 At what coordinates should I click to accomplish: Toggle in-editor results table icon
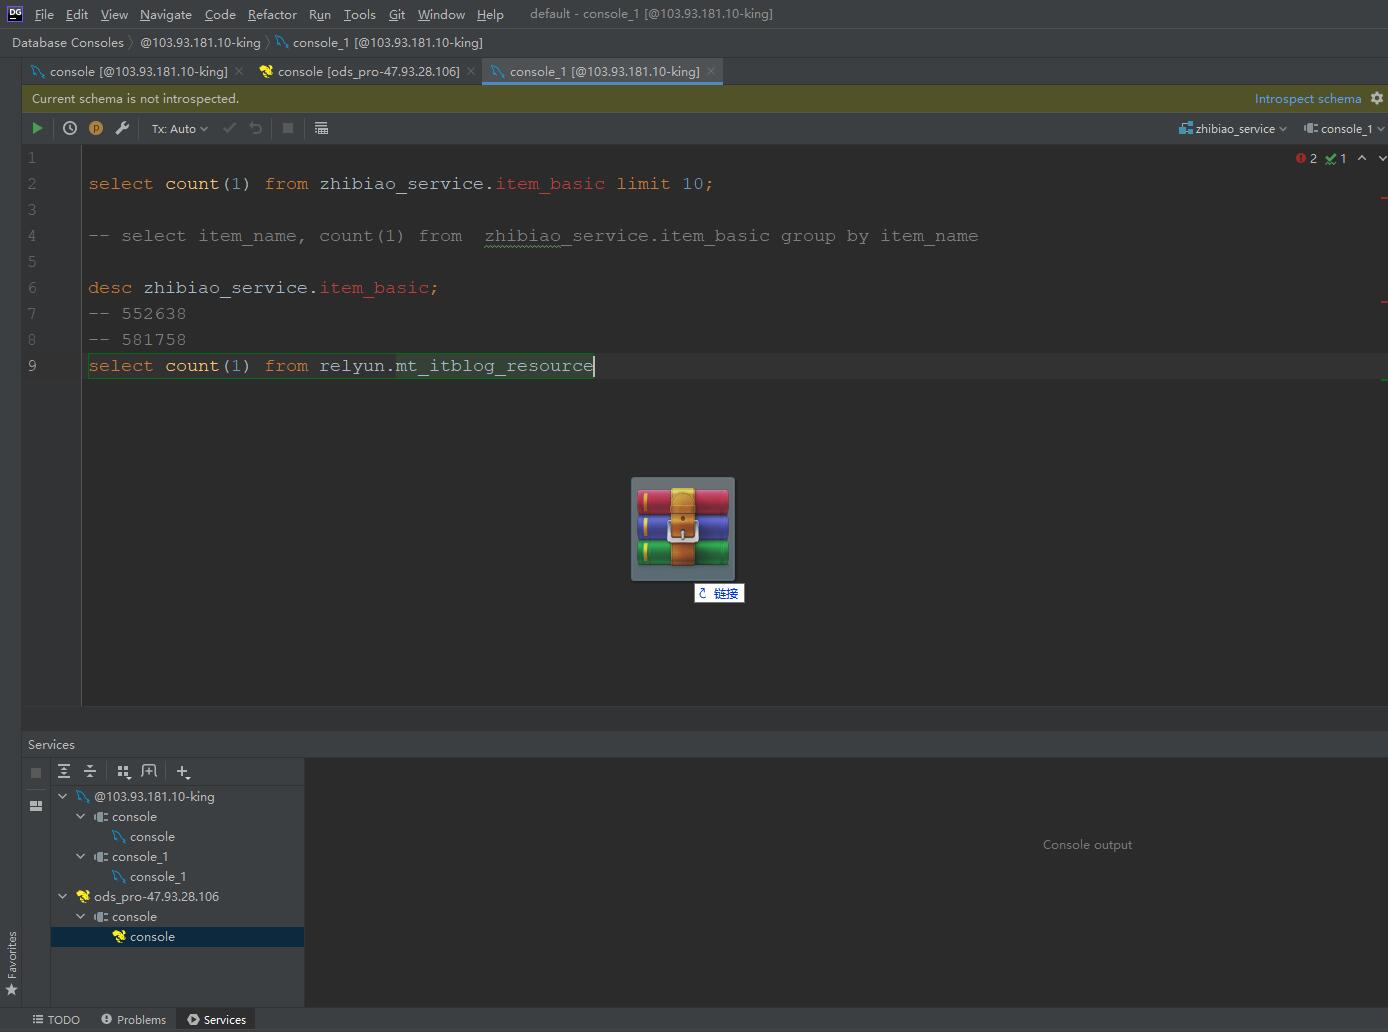tap(321, 128)
